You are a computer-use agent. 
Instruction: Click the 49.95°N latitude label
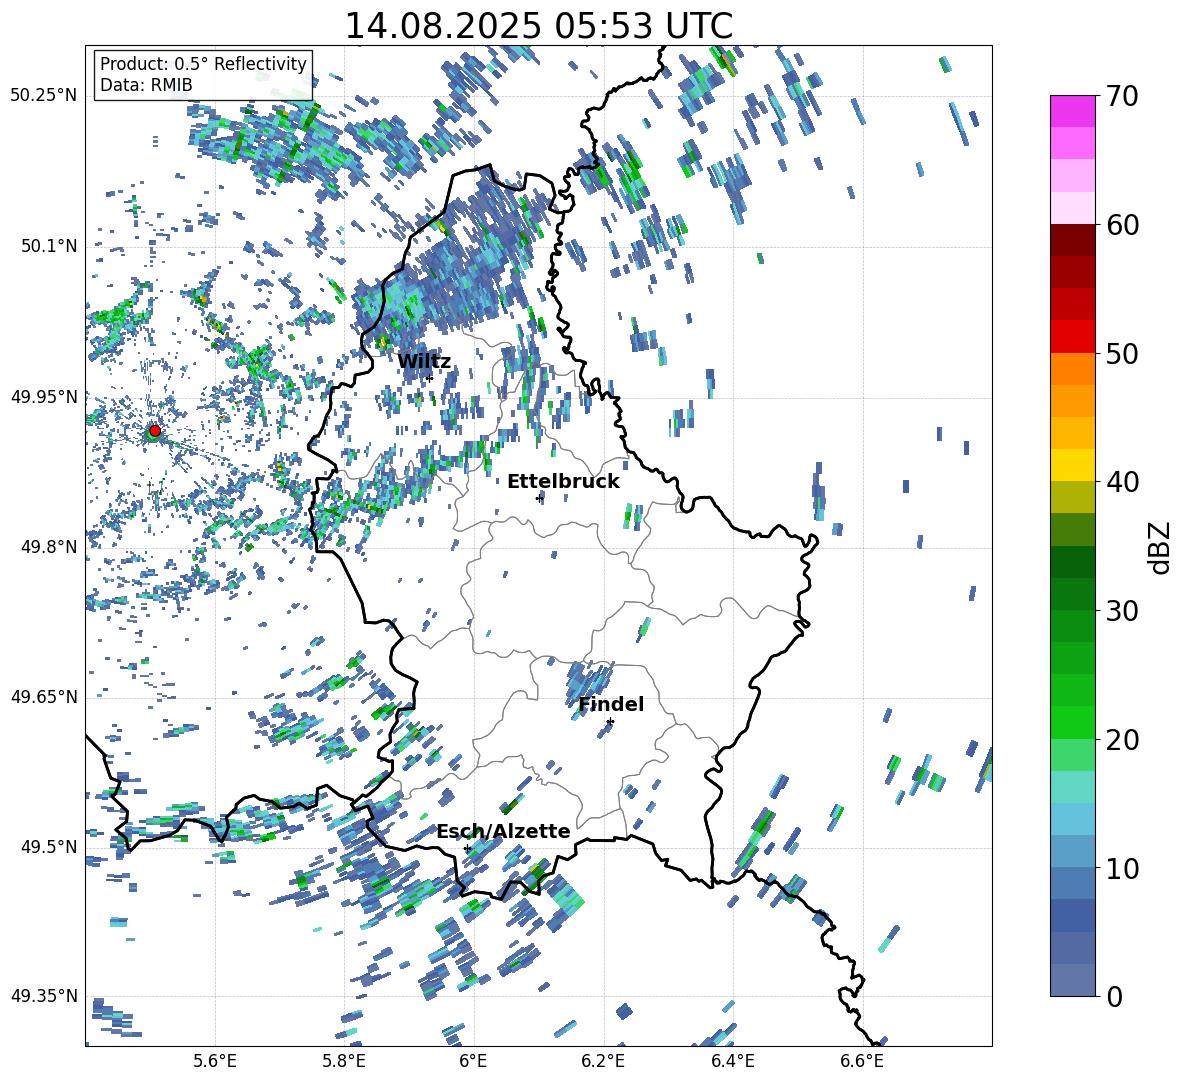click(x=44, y=396)
